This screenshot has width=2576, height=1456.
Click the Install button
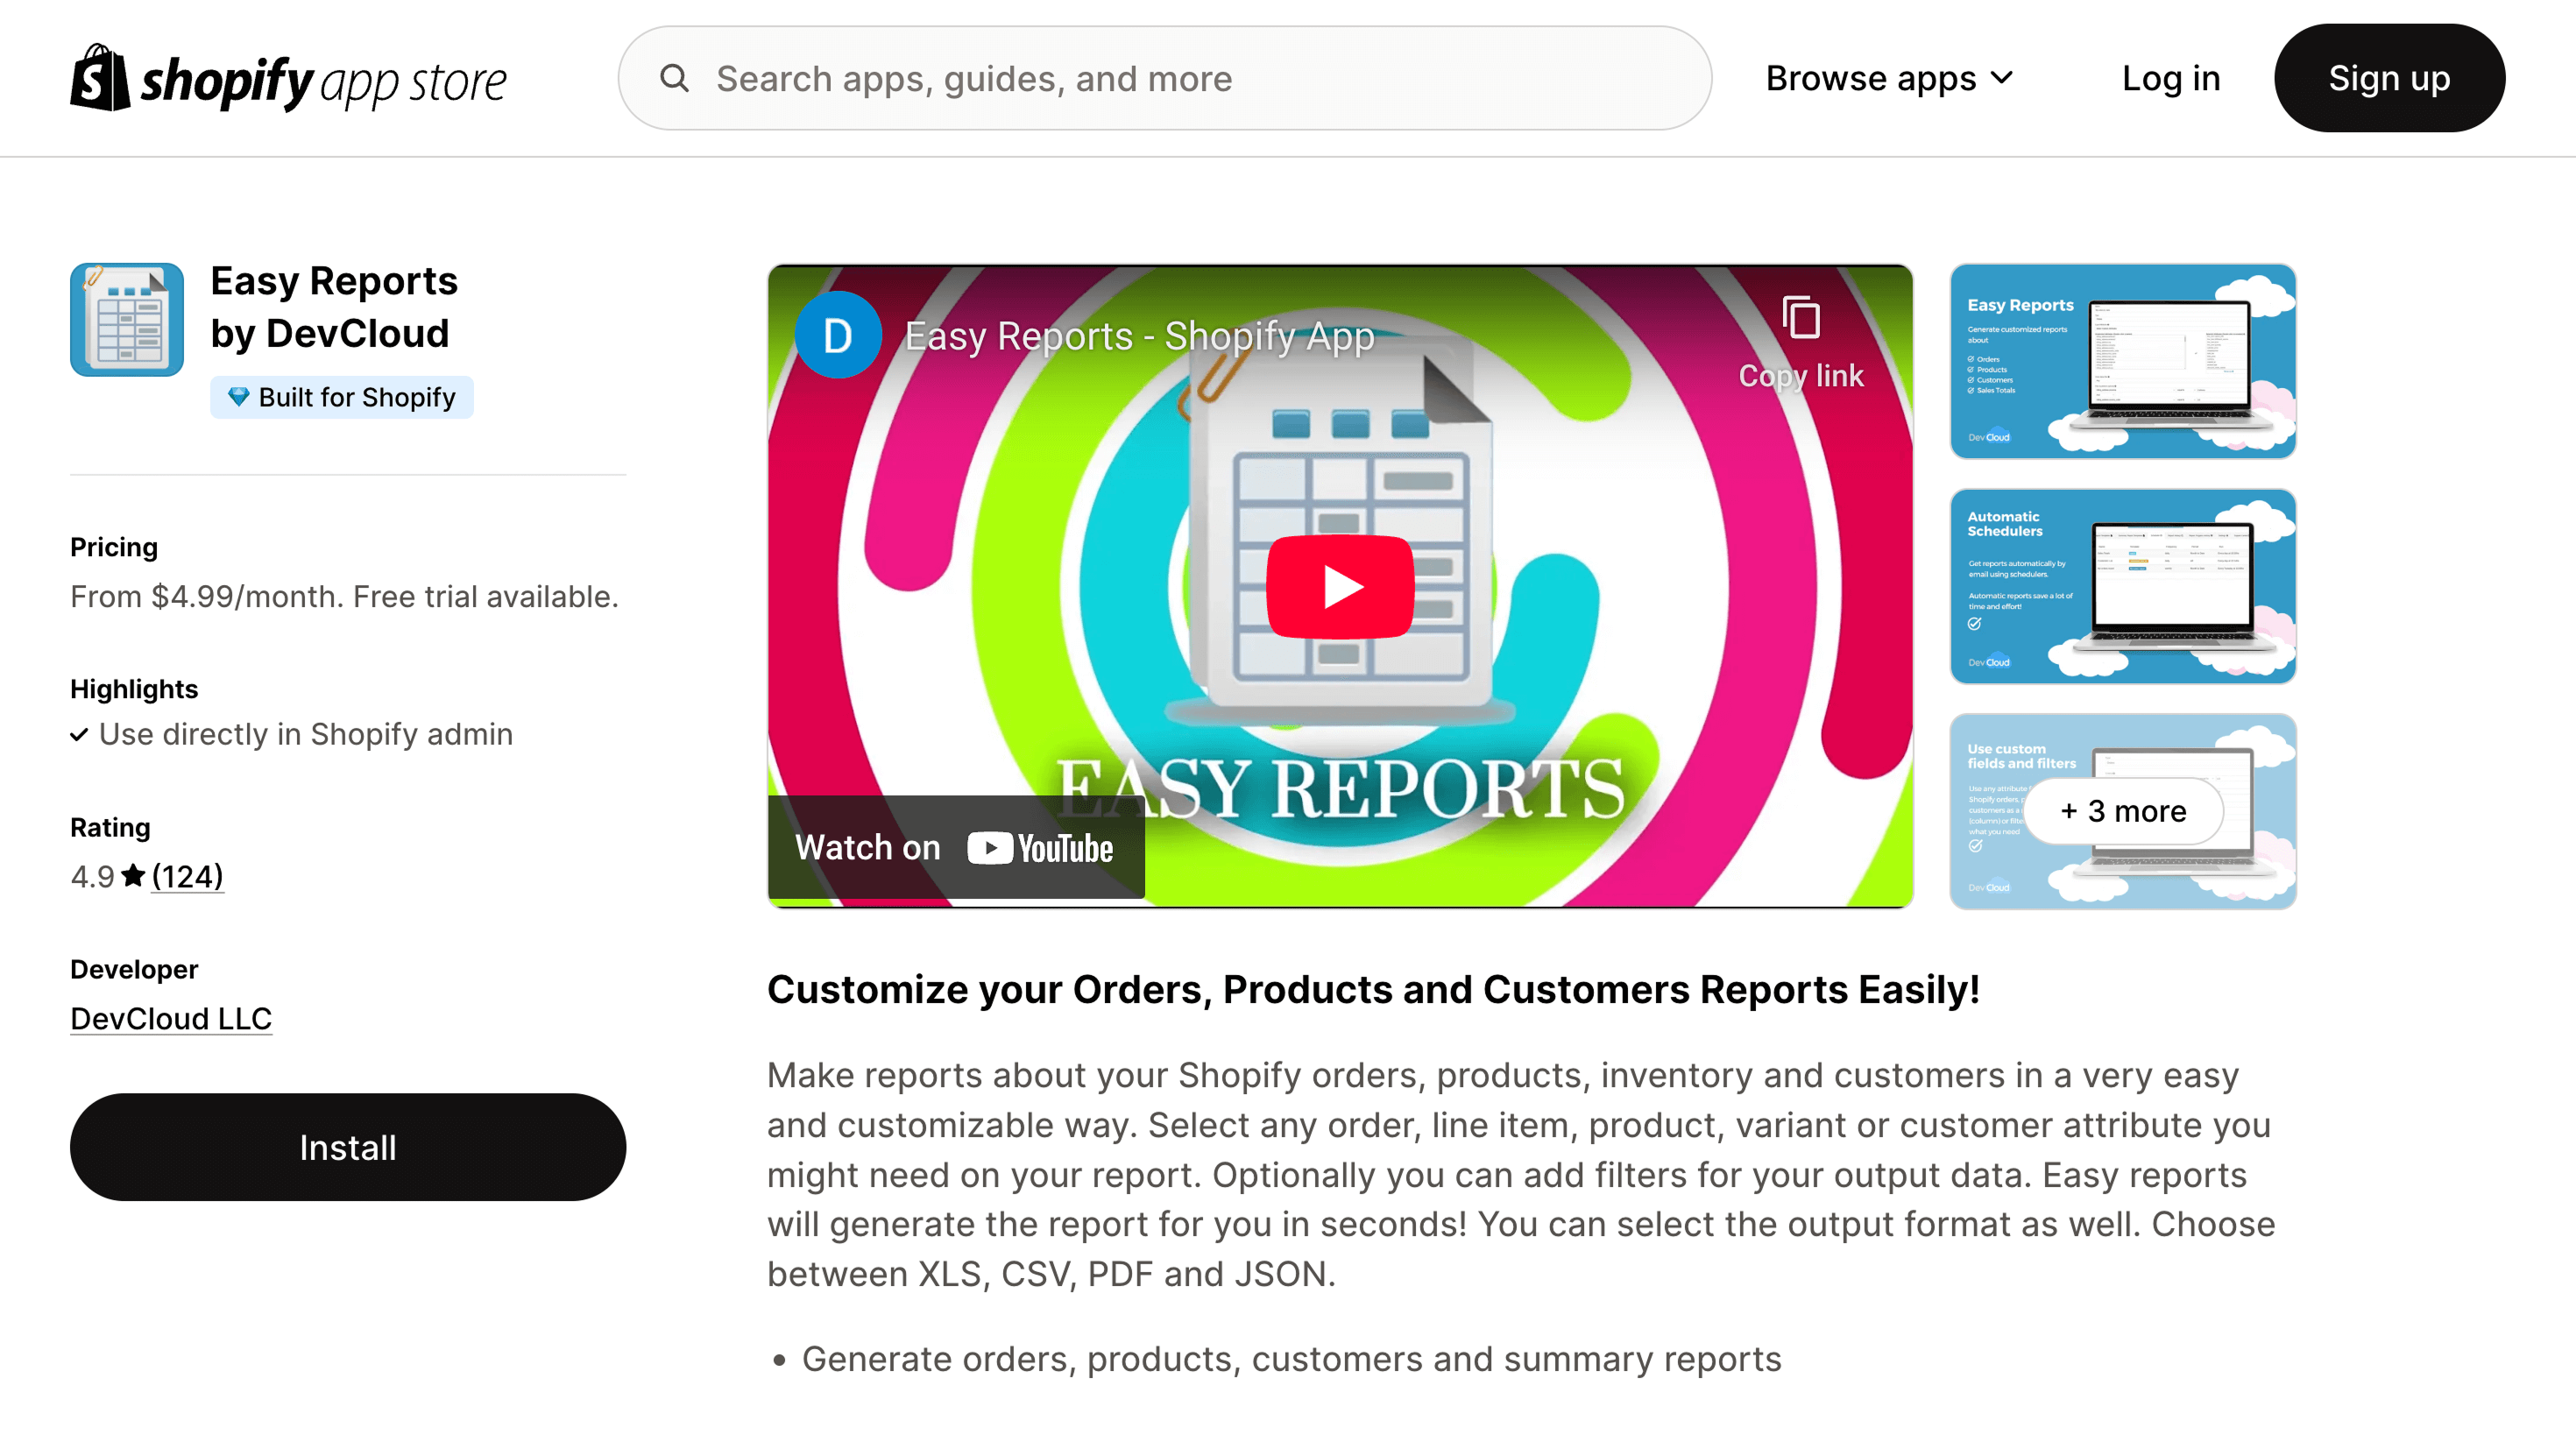347,1147
